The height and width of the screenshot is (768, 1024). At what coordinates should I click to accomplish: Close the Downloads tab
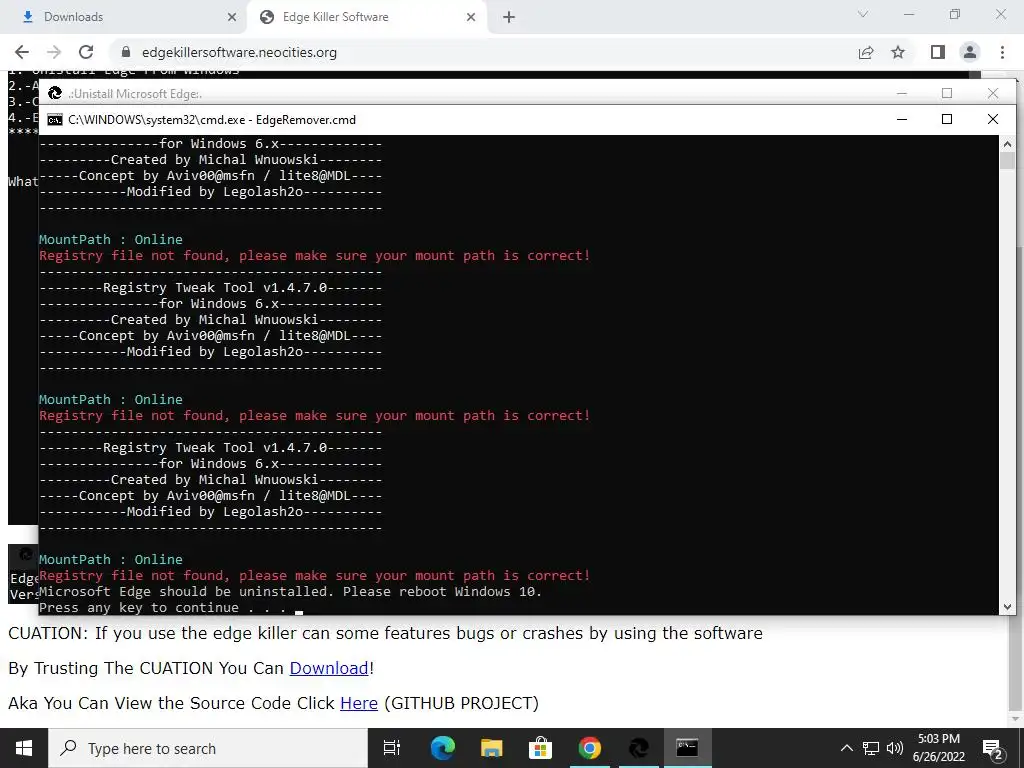click(x=232, y=17)
